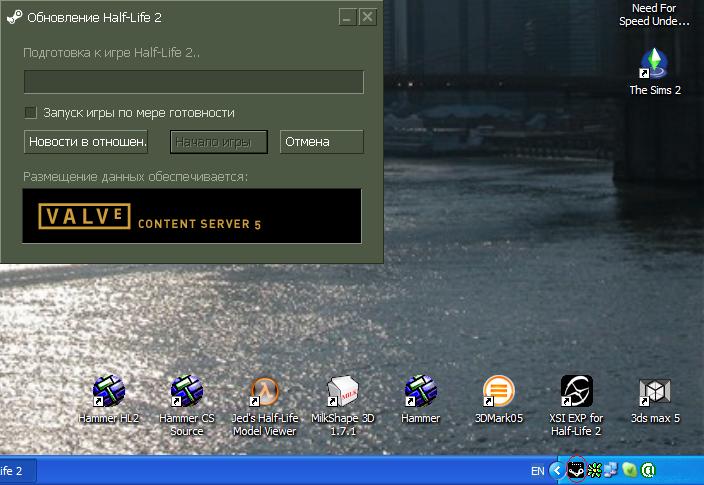
Task: Click the disabled 'Начало игры' button
Action: tap(219, 142)
